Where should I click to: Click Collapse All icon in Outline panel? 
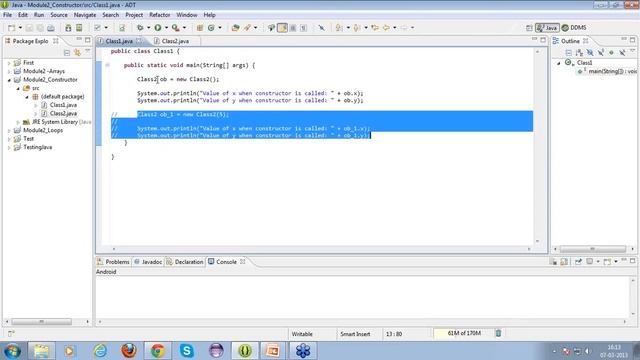tap(569, 53)
